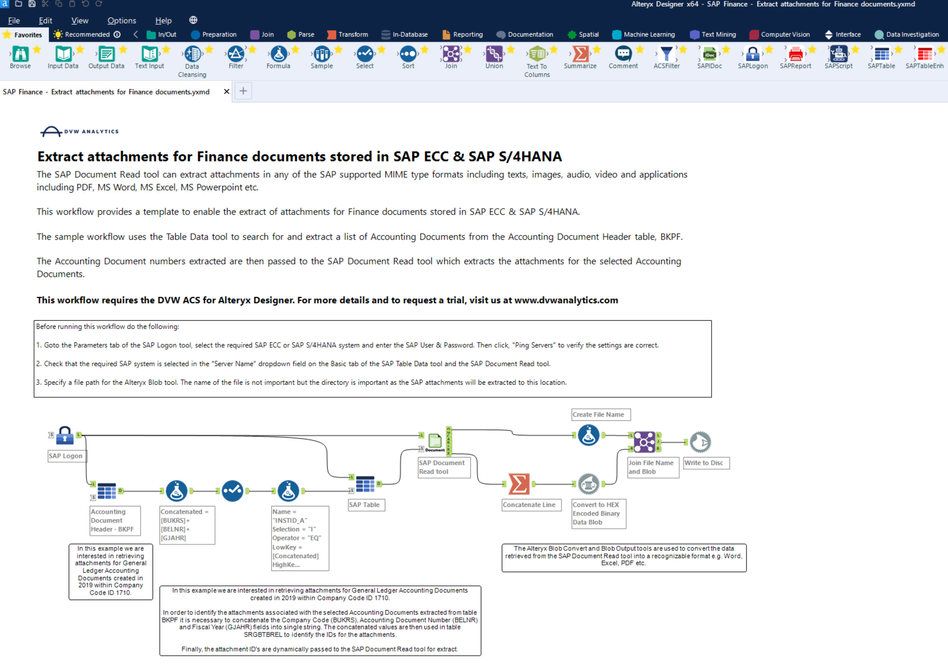
Task: Choose the SAPTable tool in palette
Action: (x=881, y=54)
